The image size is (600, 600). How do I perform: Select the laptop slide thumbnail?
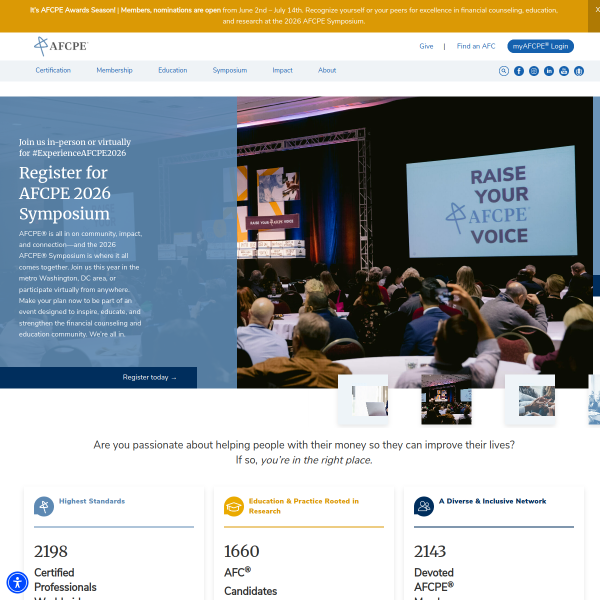click(363, 400)
